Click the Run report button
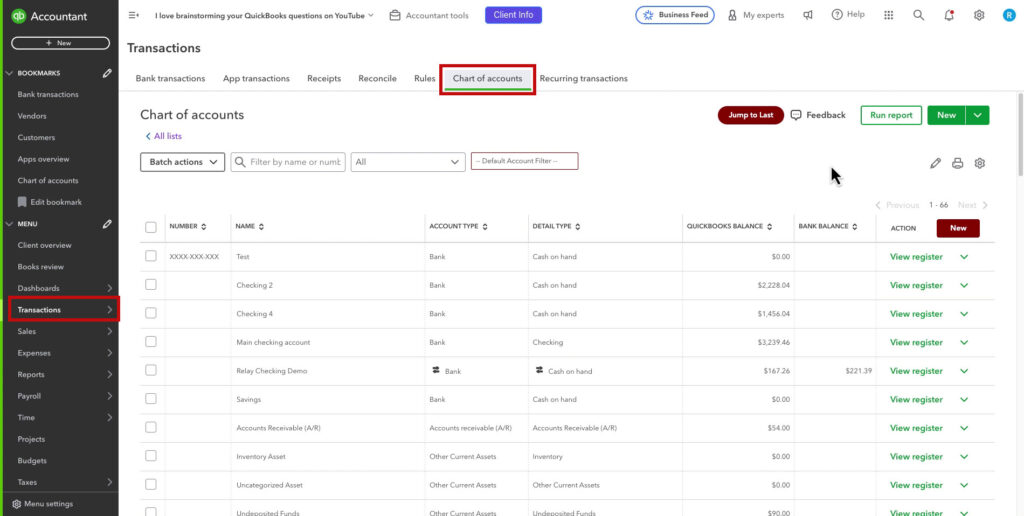 tap(891, 115)
